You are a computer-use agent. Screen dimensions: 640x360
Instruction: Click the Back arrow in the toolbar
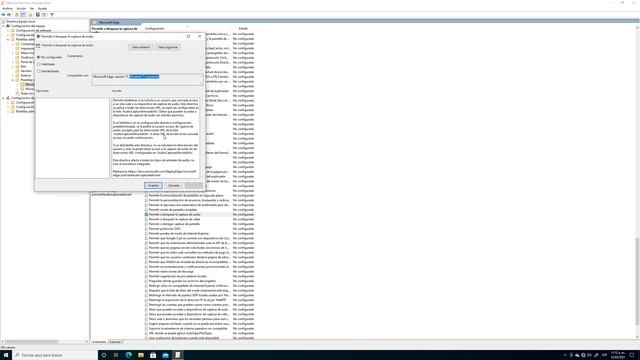tap(4, 15)
